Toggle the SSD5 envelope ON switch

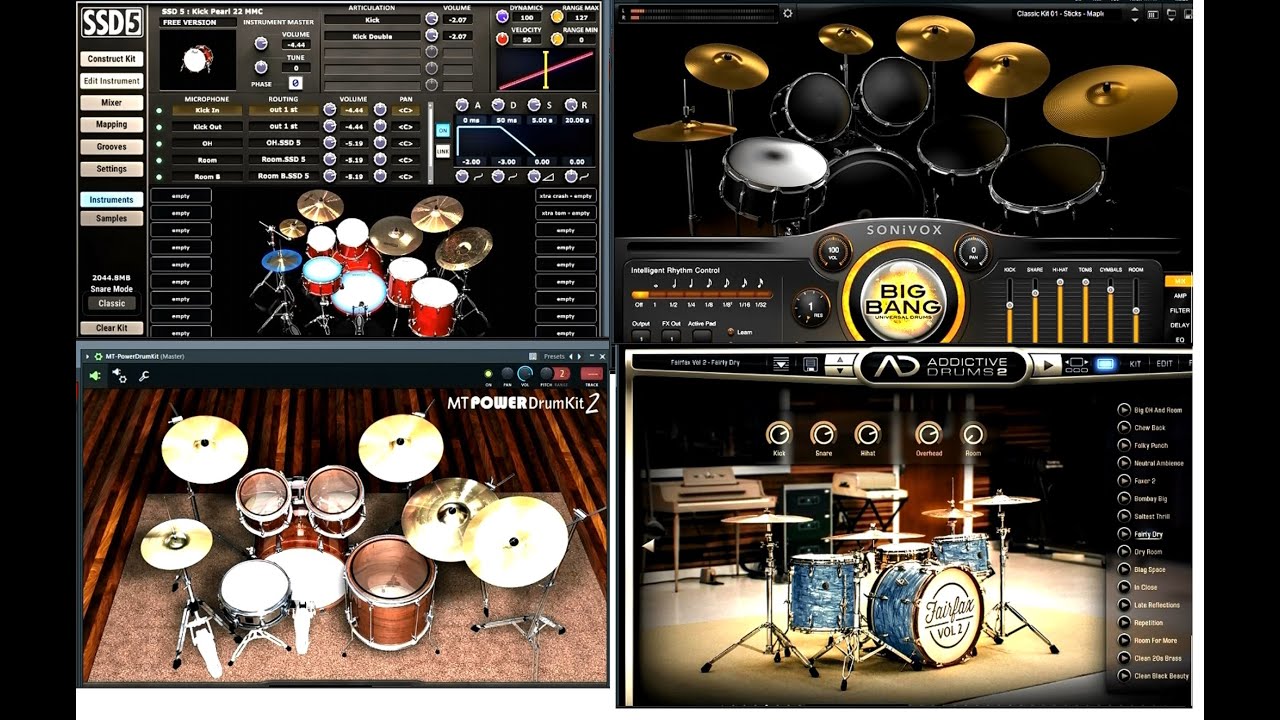[x=442, y=131]
